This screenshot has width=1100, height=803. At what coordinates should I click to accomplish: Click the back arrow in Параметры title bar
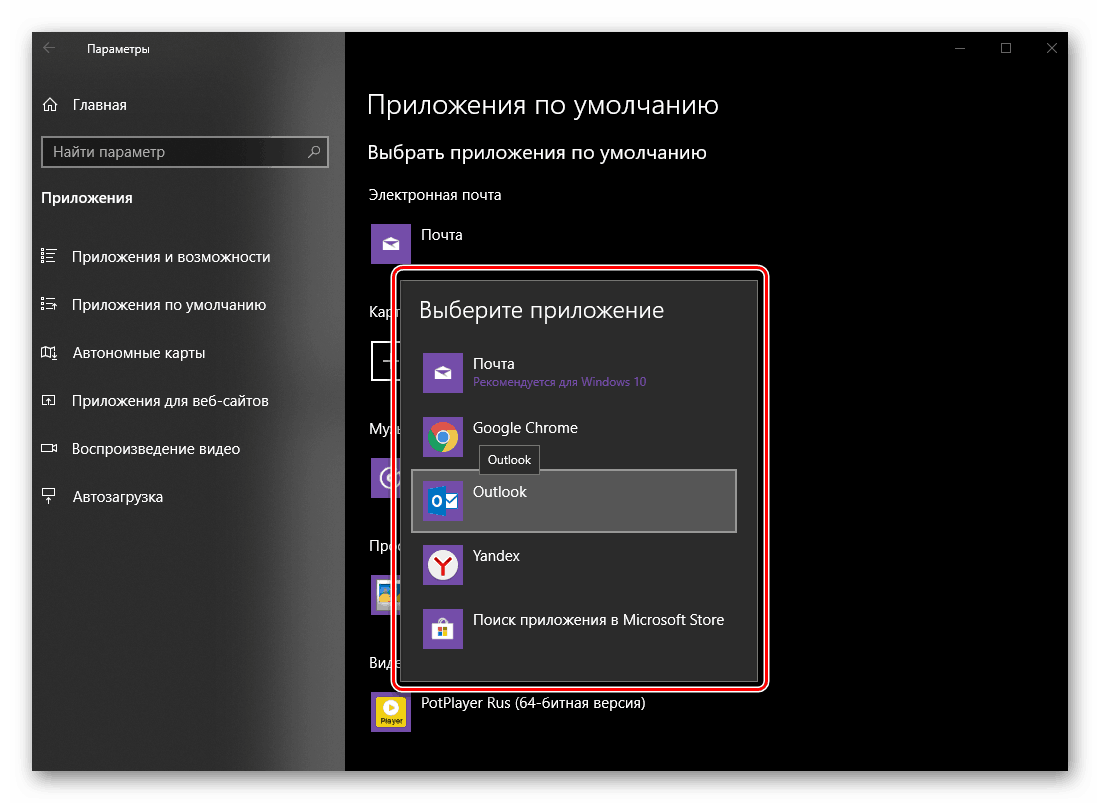pyautogui.click(x=49, y=48)
